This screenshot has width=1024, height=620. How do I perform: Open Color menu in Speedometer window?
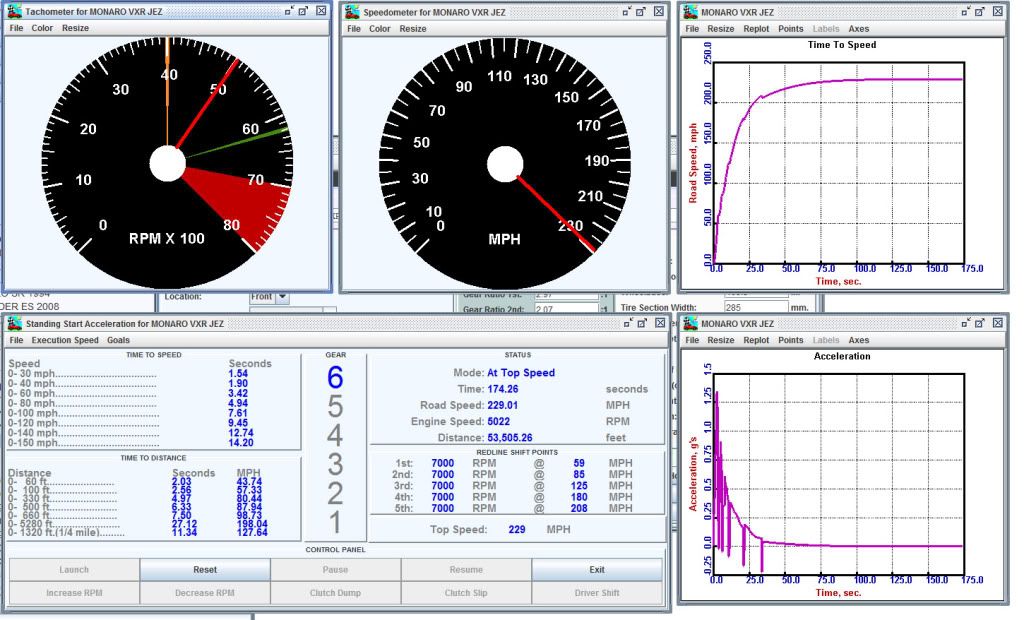(379, 29)
